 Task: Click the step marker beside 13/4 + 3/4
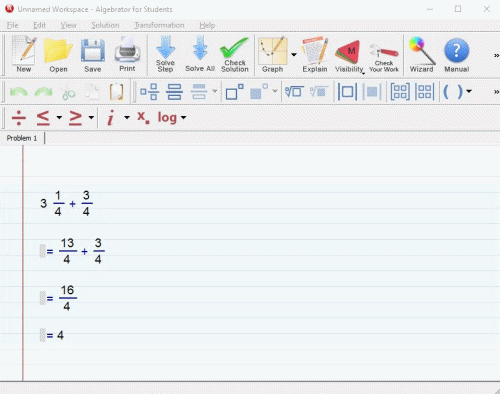click(43, 251)
